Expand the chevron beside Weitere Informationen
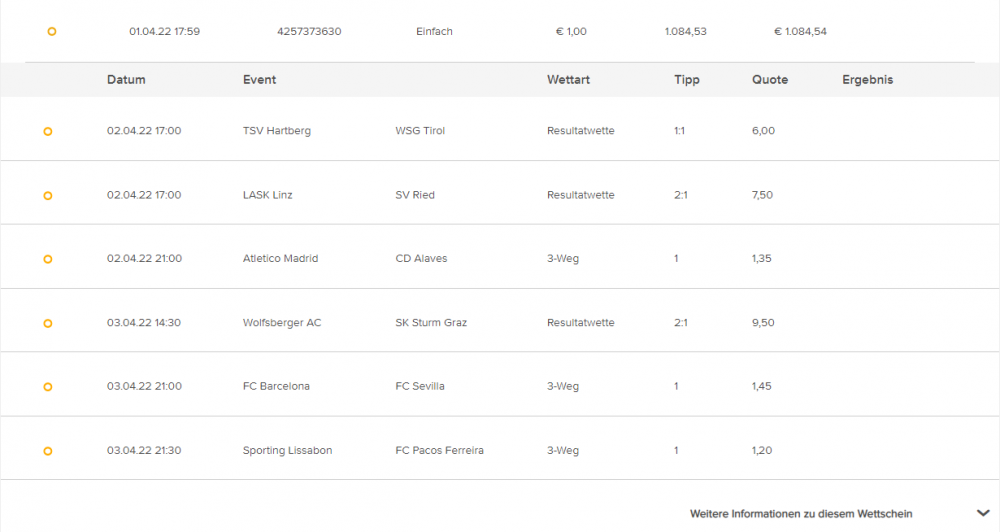 coord(983,514)
